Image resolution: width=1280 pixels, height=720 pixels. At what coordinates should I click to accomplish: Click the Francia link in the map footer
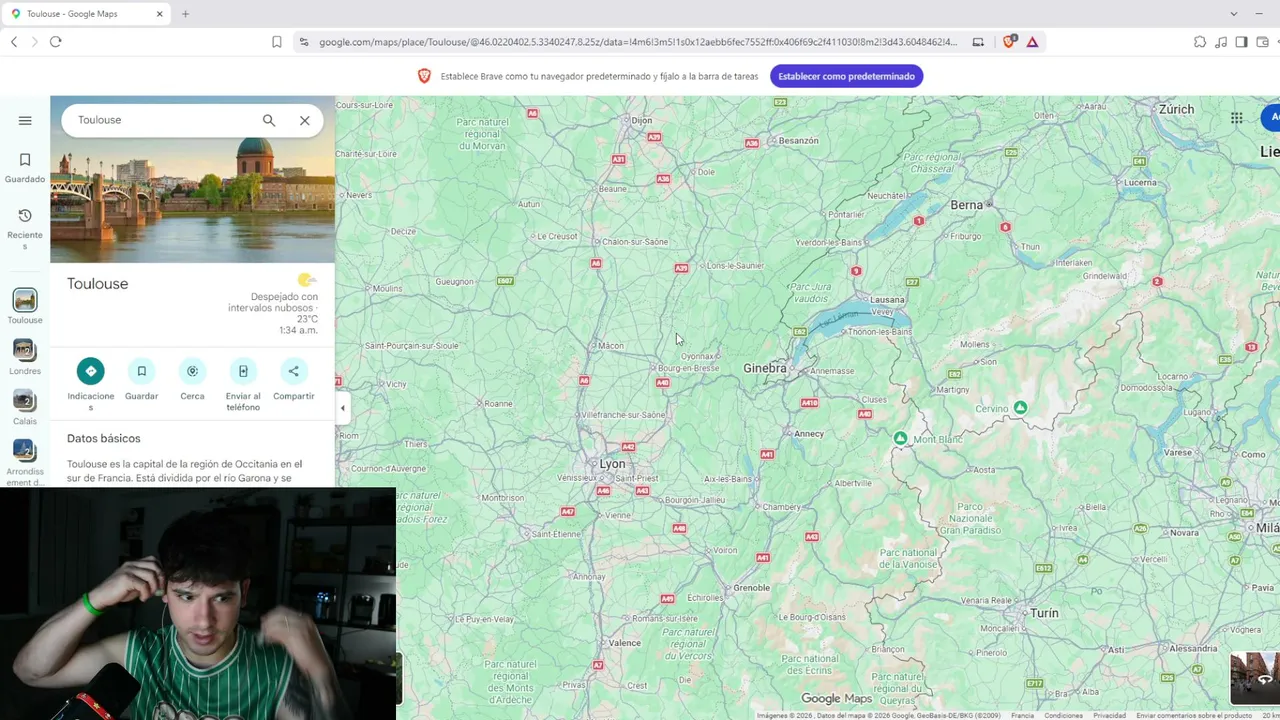[x=1022, y=715]
